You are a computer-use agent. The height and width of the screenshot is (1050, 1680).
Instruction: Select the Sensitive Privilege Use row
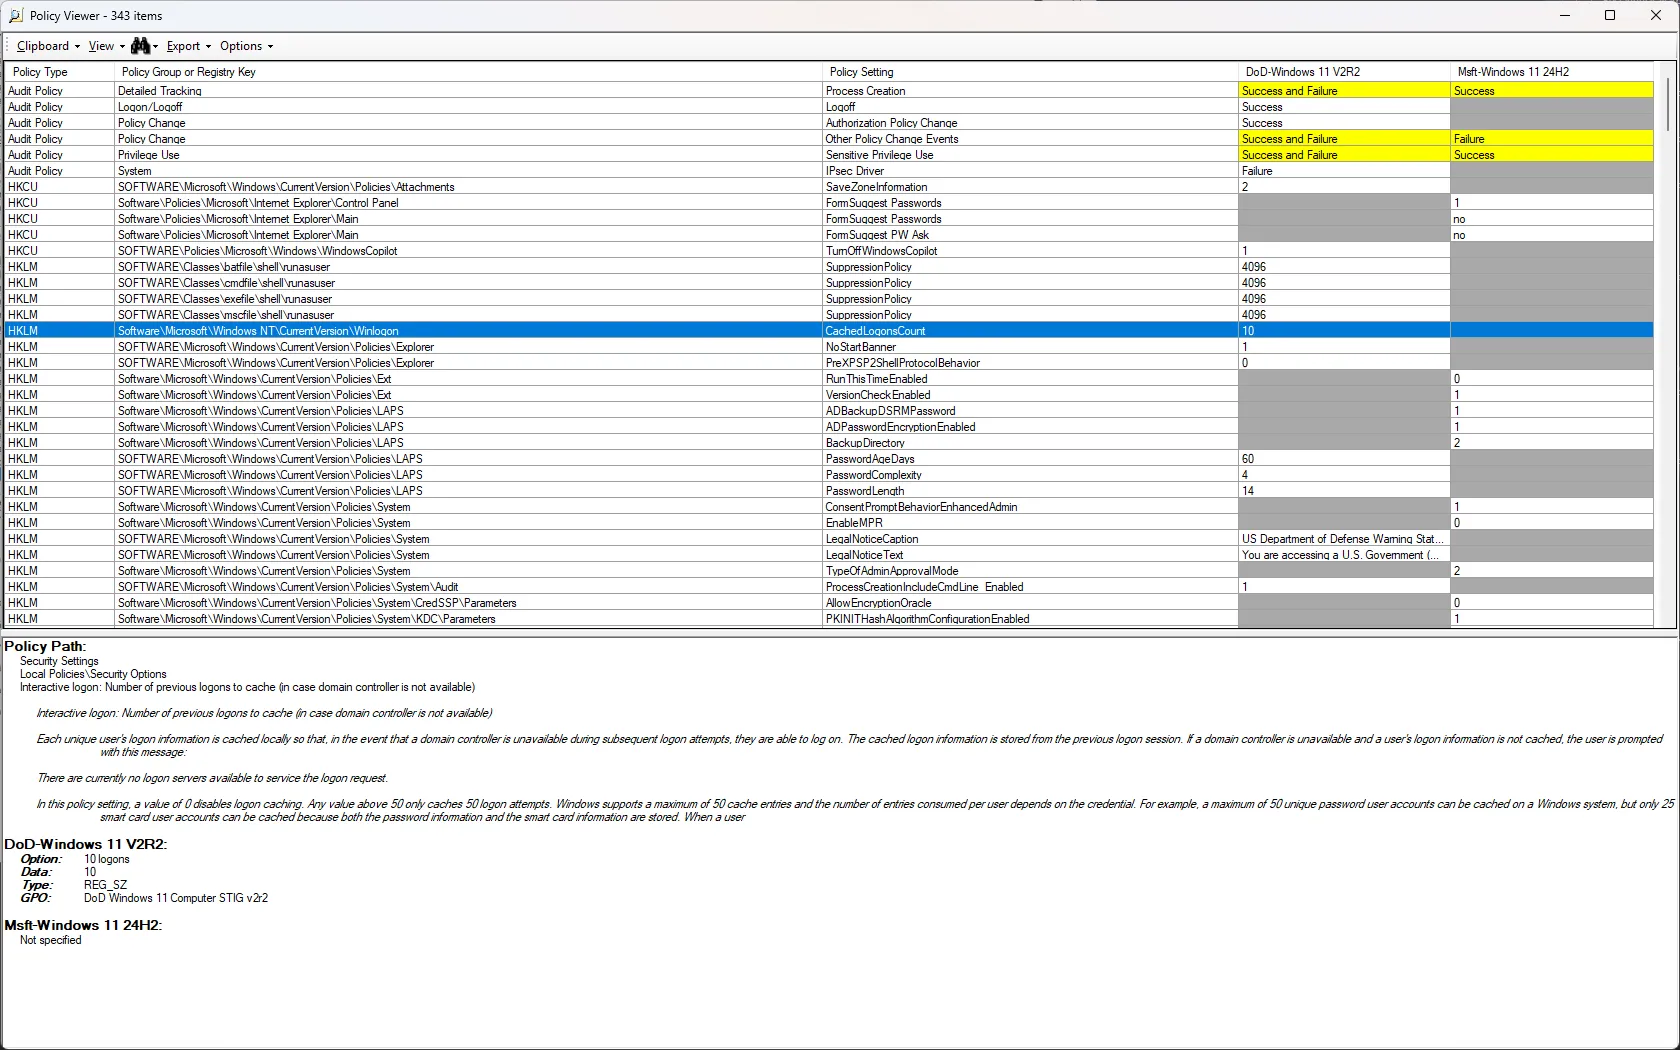[828, 155]
